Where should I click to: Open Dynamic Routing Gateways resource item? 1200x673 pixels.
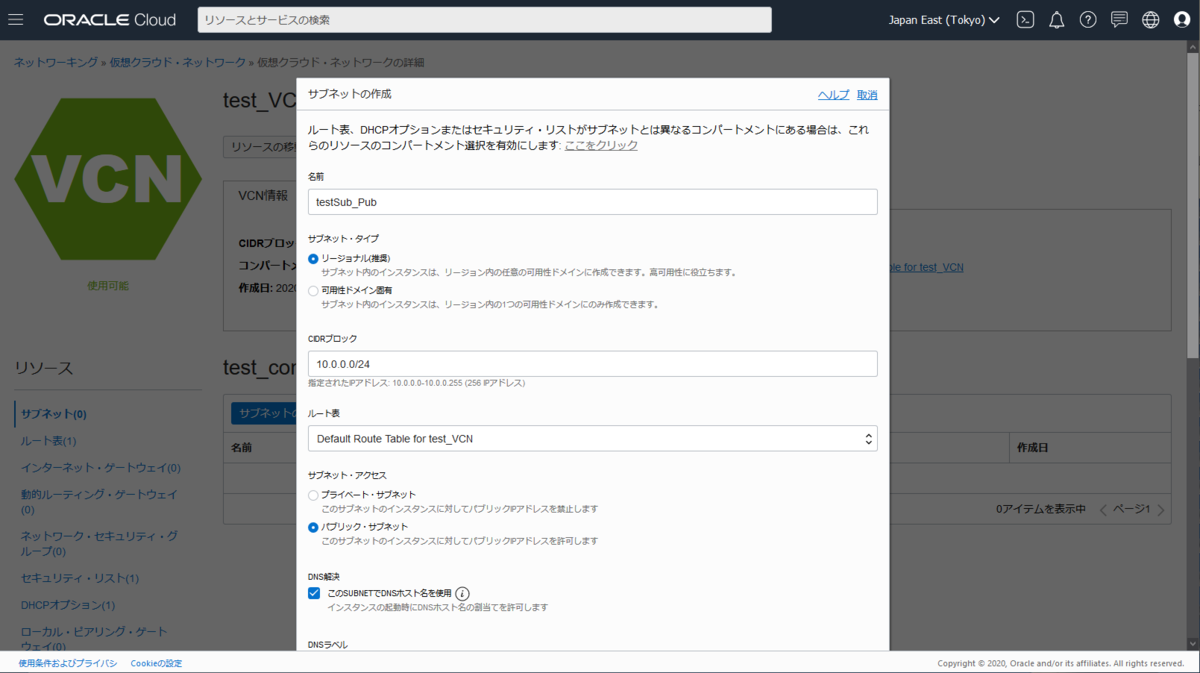pos(100,502)
